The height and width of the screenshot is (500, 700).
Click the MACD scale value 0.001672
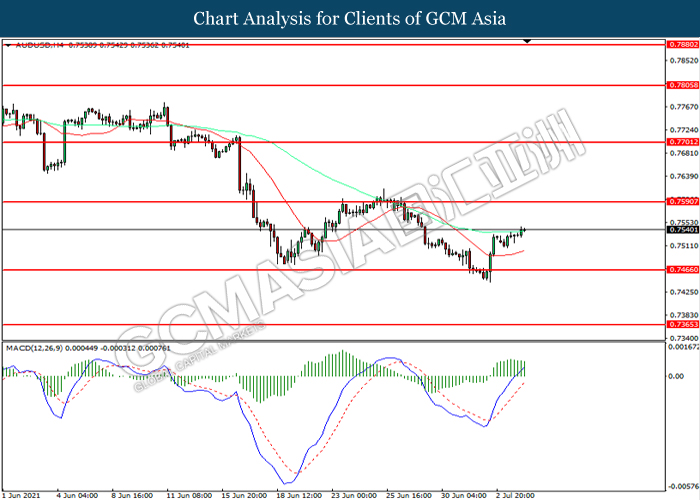click(684, 346)
